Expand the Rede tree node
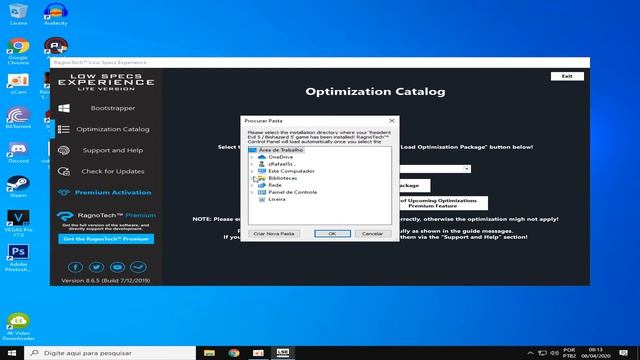This screenshot has width=640, height=360. [x=252, y=185]
